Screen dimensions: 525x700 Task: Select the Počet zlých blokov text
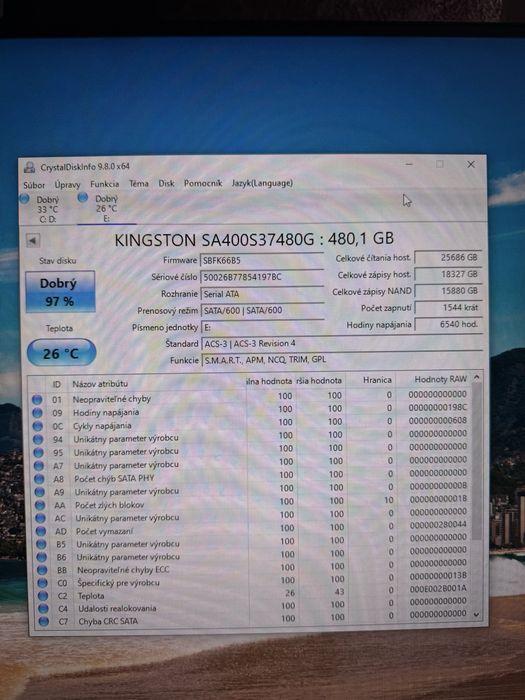click(x=109, y=504)
